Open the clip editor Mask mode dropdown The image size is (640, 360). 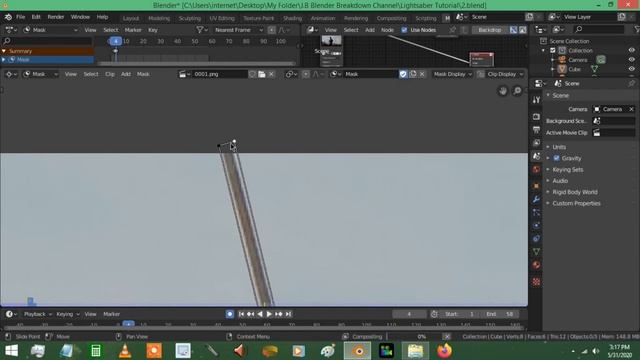(x=40, y=74)
